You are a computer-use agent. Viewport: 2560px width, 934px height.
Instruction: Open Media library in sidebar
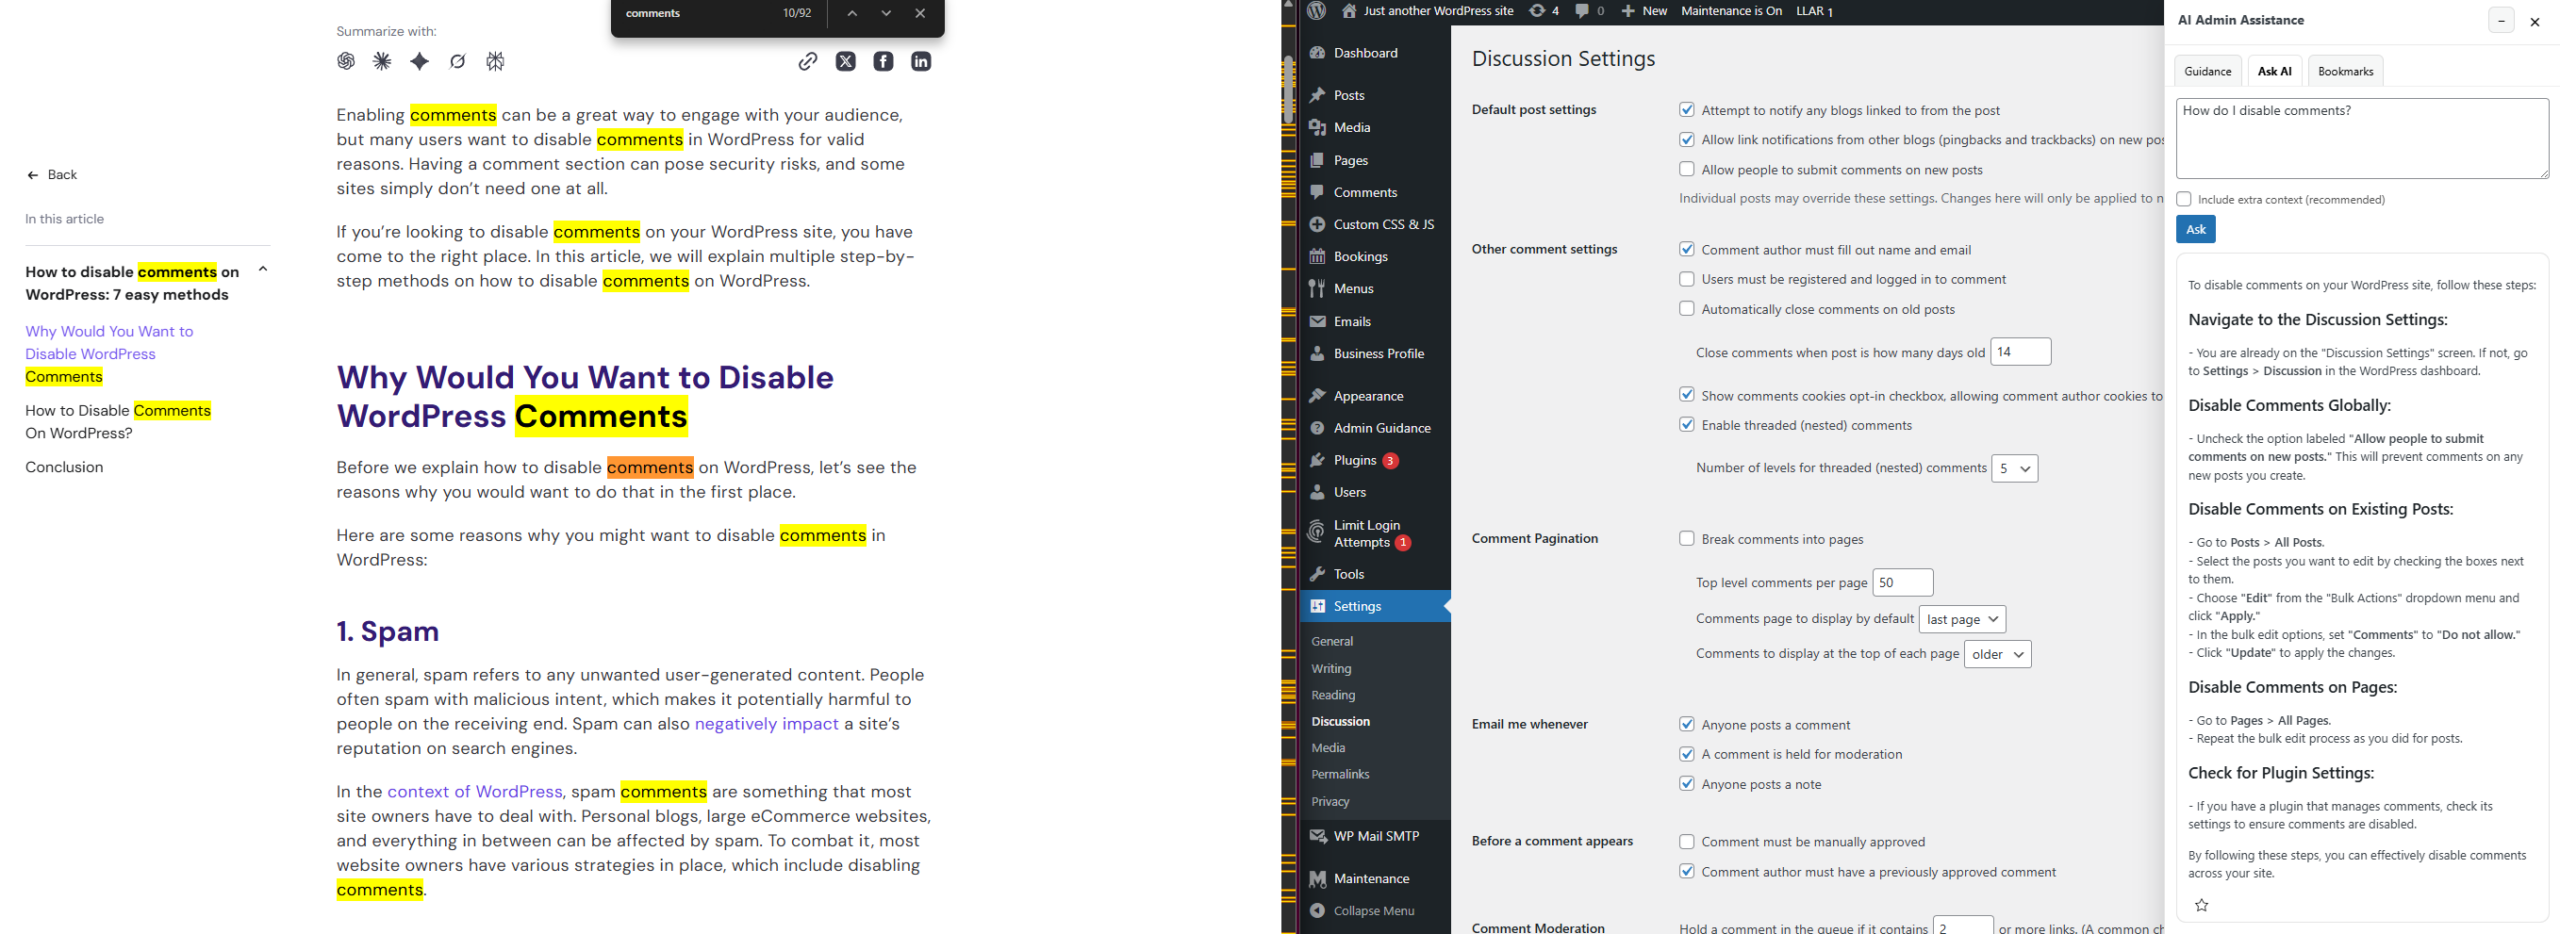1375,127
